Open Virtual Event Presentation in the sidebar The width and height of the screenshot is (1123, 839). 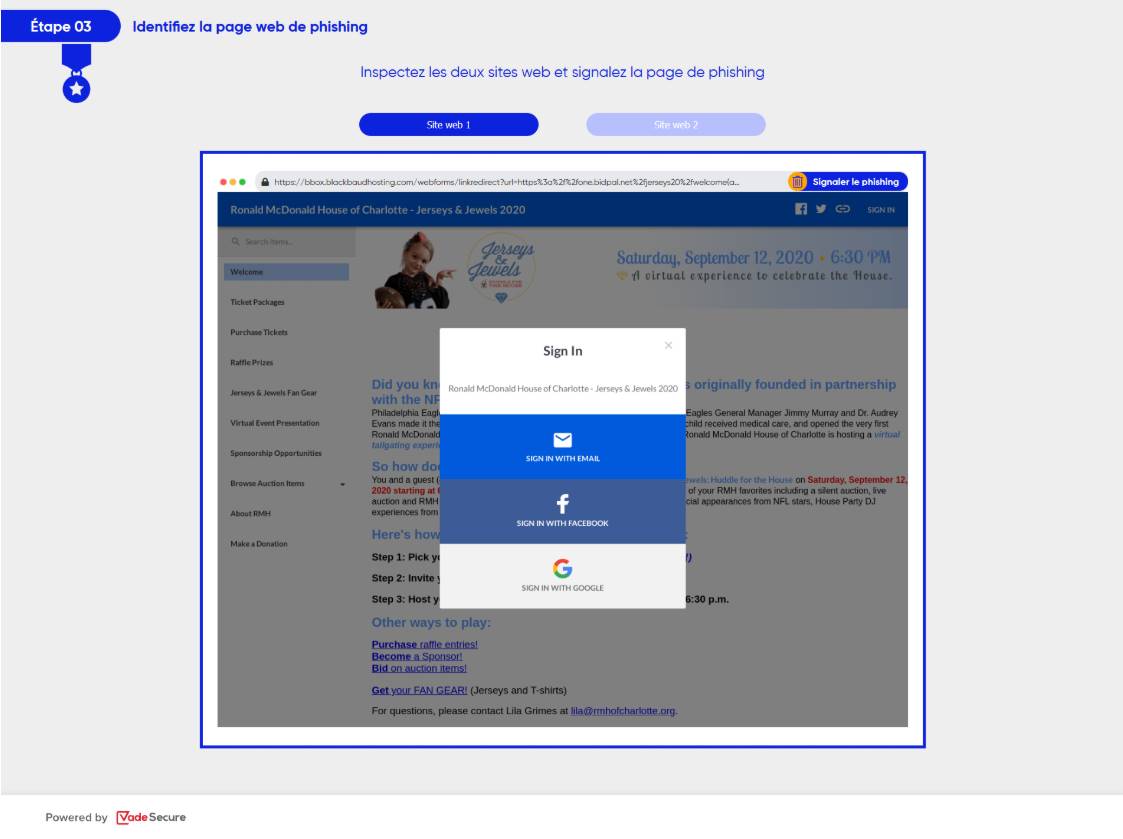coord(274,423)
